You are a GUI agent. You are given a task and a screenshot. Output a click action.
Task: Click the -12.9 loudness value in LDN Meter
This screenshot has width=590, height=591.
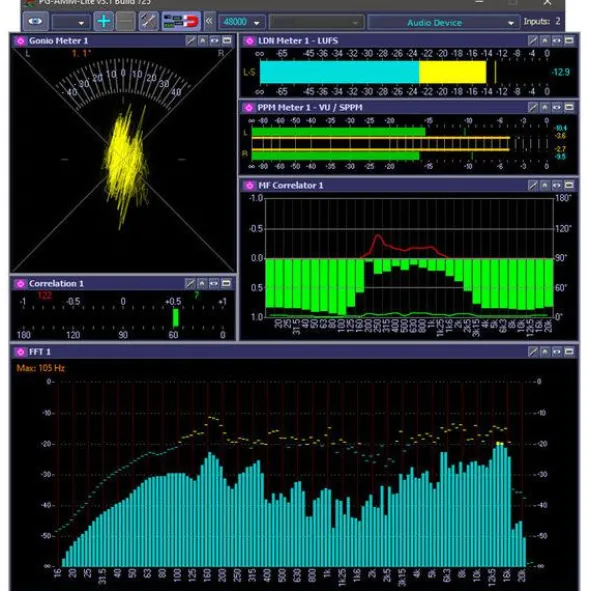(560, 72)
